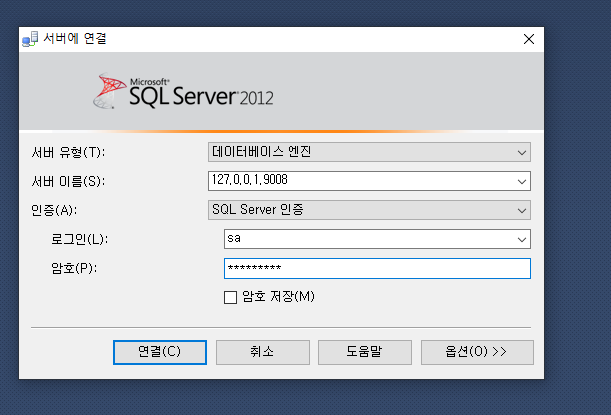The width and height of the screenshot is (611, 415).
Task: Click the SQL Server 2012 logo
Action: click(x=183, y=91)
